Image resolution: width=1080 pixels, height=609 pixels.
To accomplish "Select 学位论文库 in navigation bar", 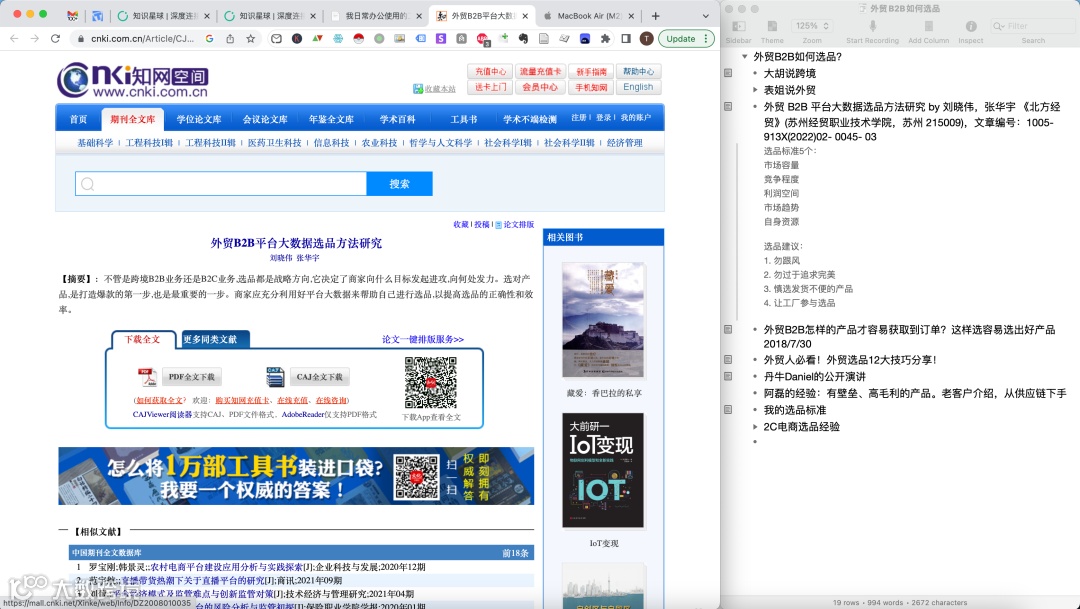I will tap(198, 119).
